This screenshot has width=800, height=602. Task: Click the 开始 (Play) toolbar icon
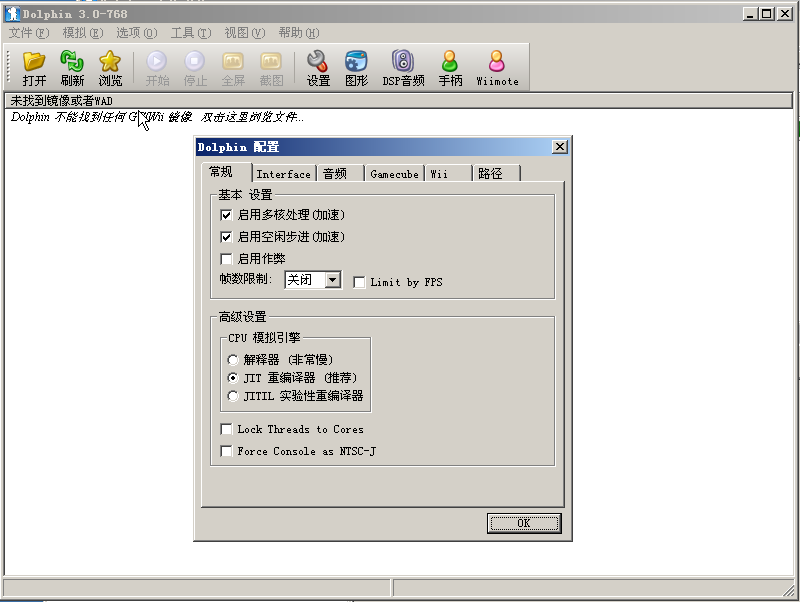click(x=157, y=68)
